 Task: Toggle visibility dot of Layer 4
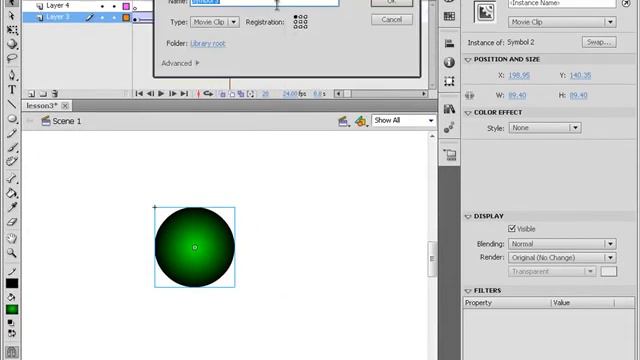(102, 6)
